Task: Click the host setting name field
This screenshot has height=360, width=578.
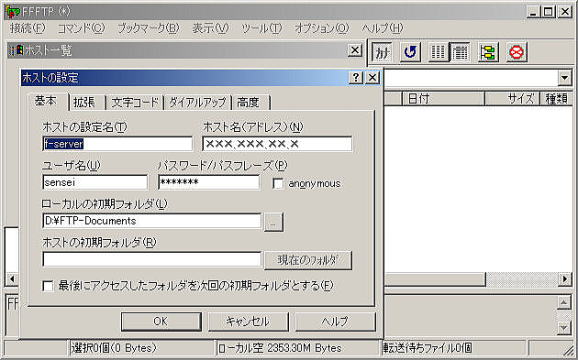Action: (x=117, y=144)
